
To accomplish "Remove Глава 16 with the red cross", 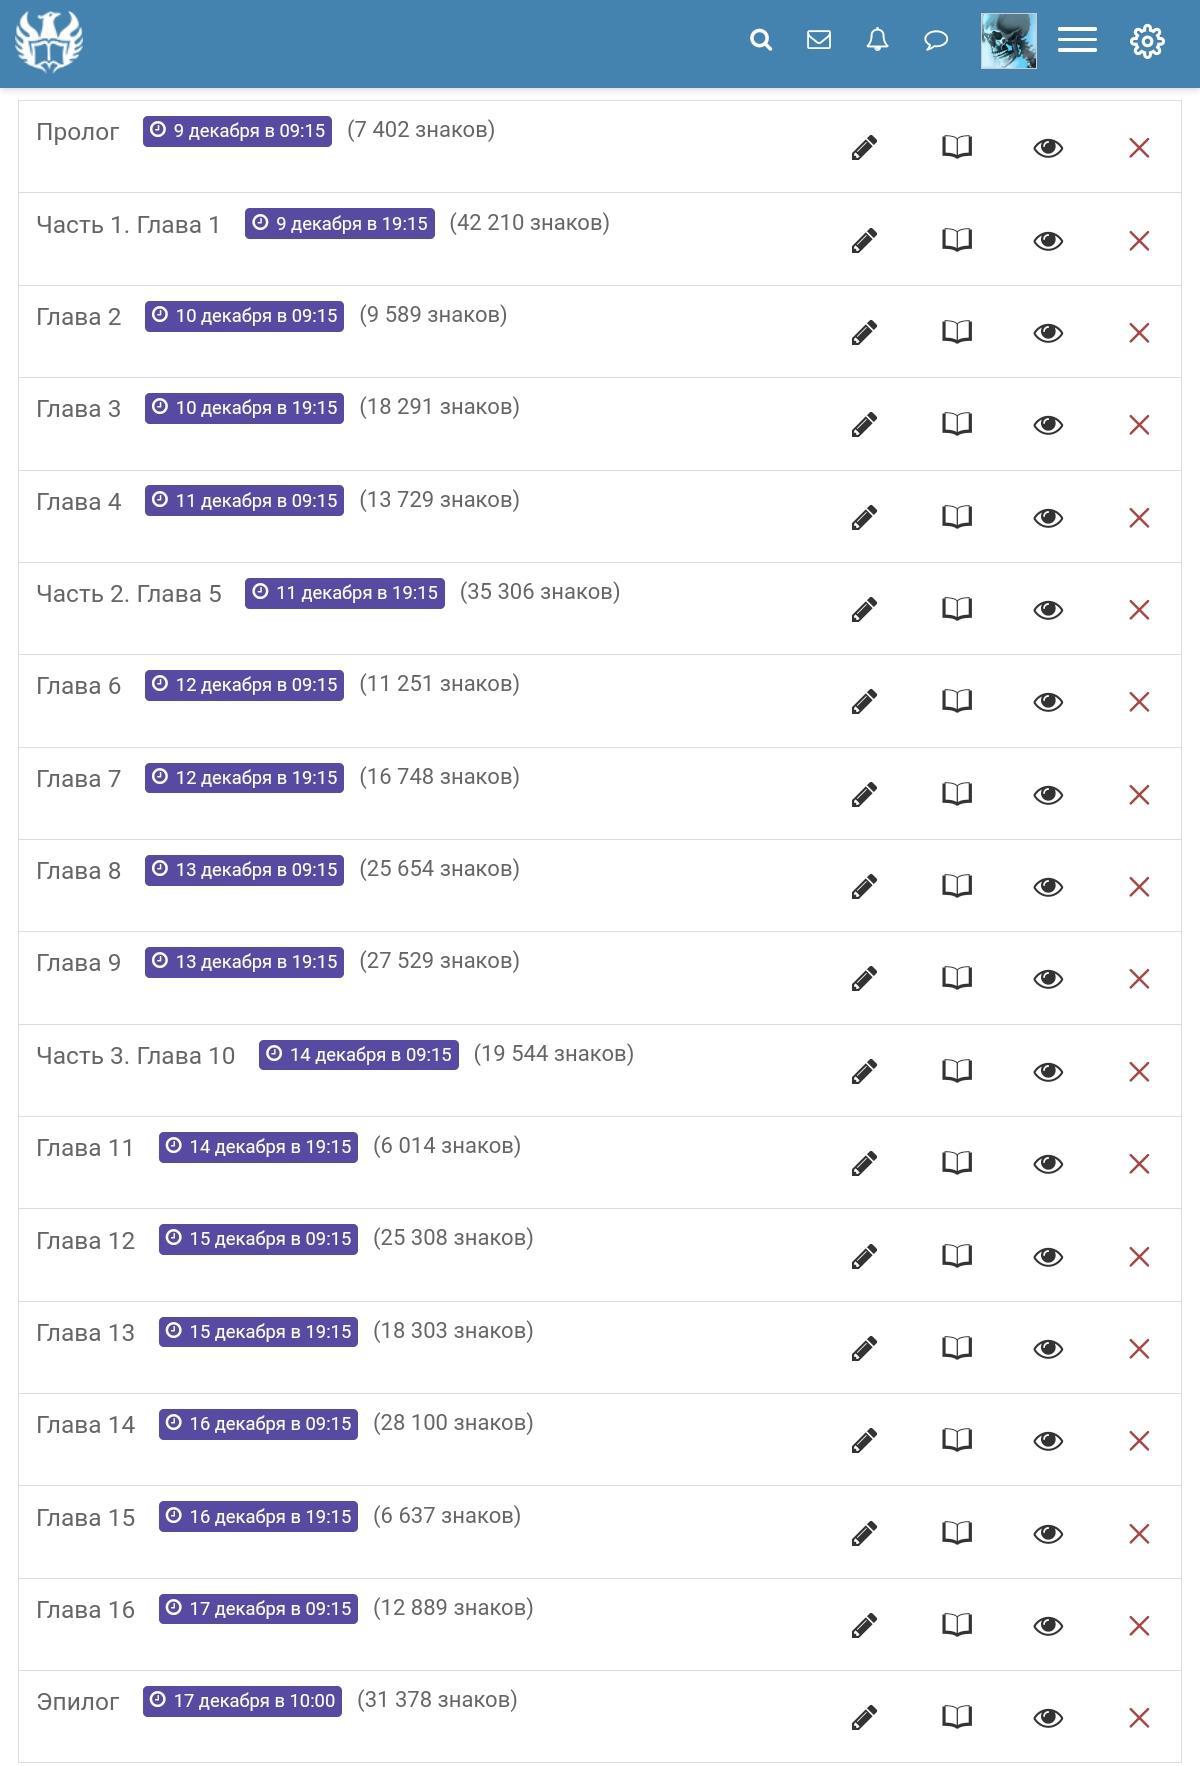I will (x=1139, y=1626).
